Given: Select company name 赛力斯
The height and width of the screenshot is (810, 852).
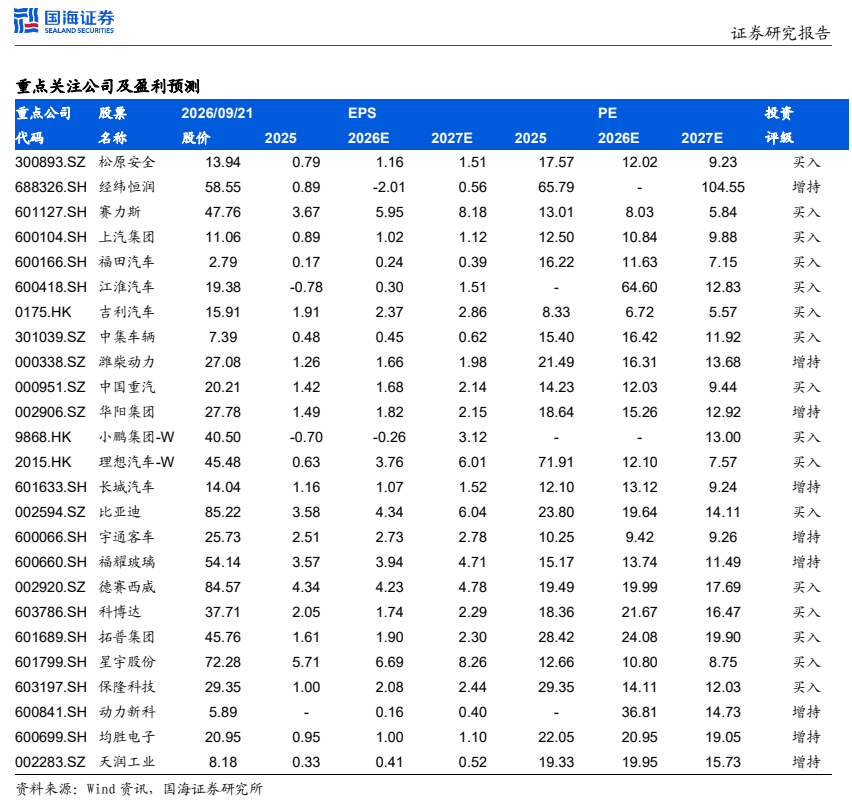Looking at the screenshot, I should pyautogui.click(x=120, y=212).
